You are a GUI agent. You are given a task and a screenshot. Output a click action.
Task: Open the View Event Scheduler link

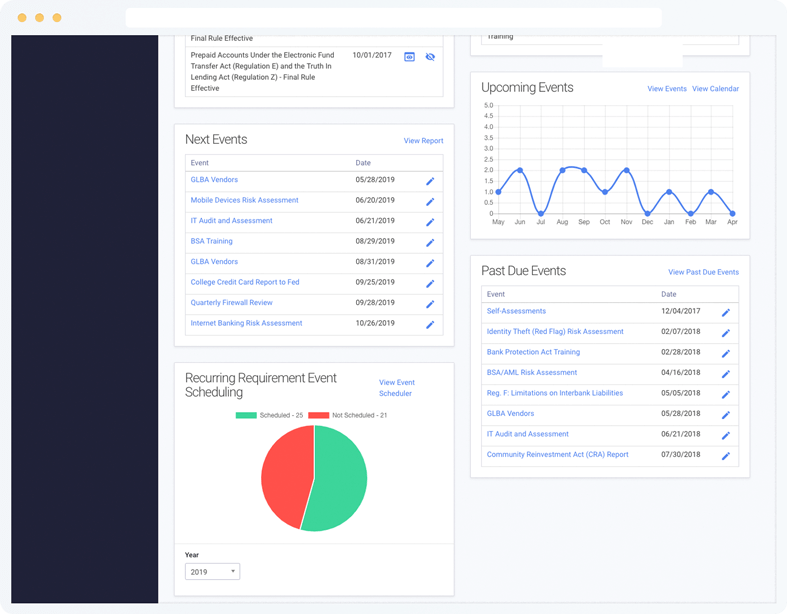click(x=397, y=388)
